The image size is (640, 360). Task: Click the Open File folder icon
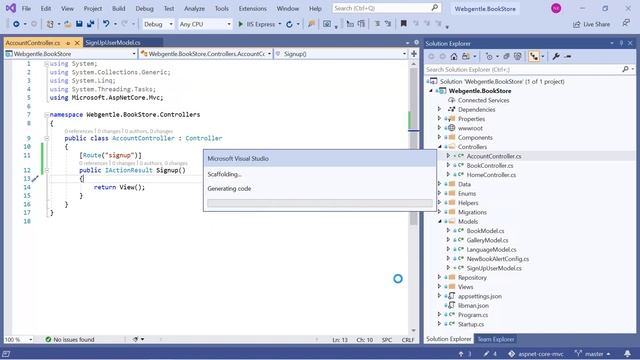click(68, 24)
